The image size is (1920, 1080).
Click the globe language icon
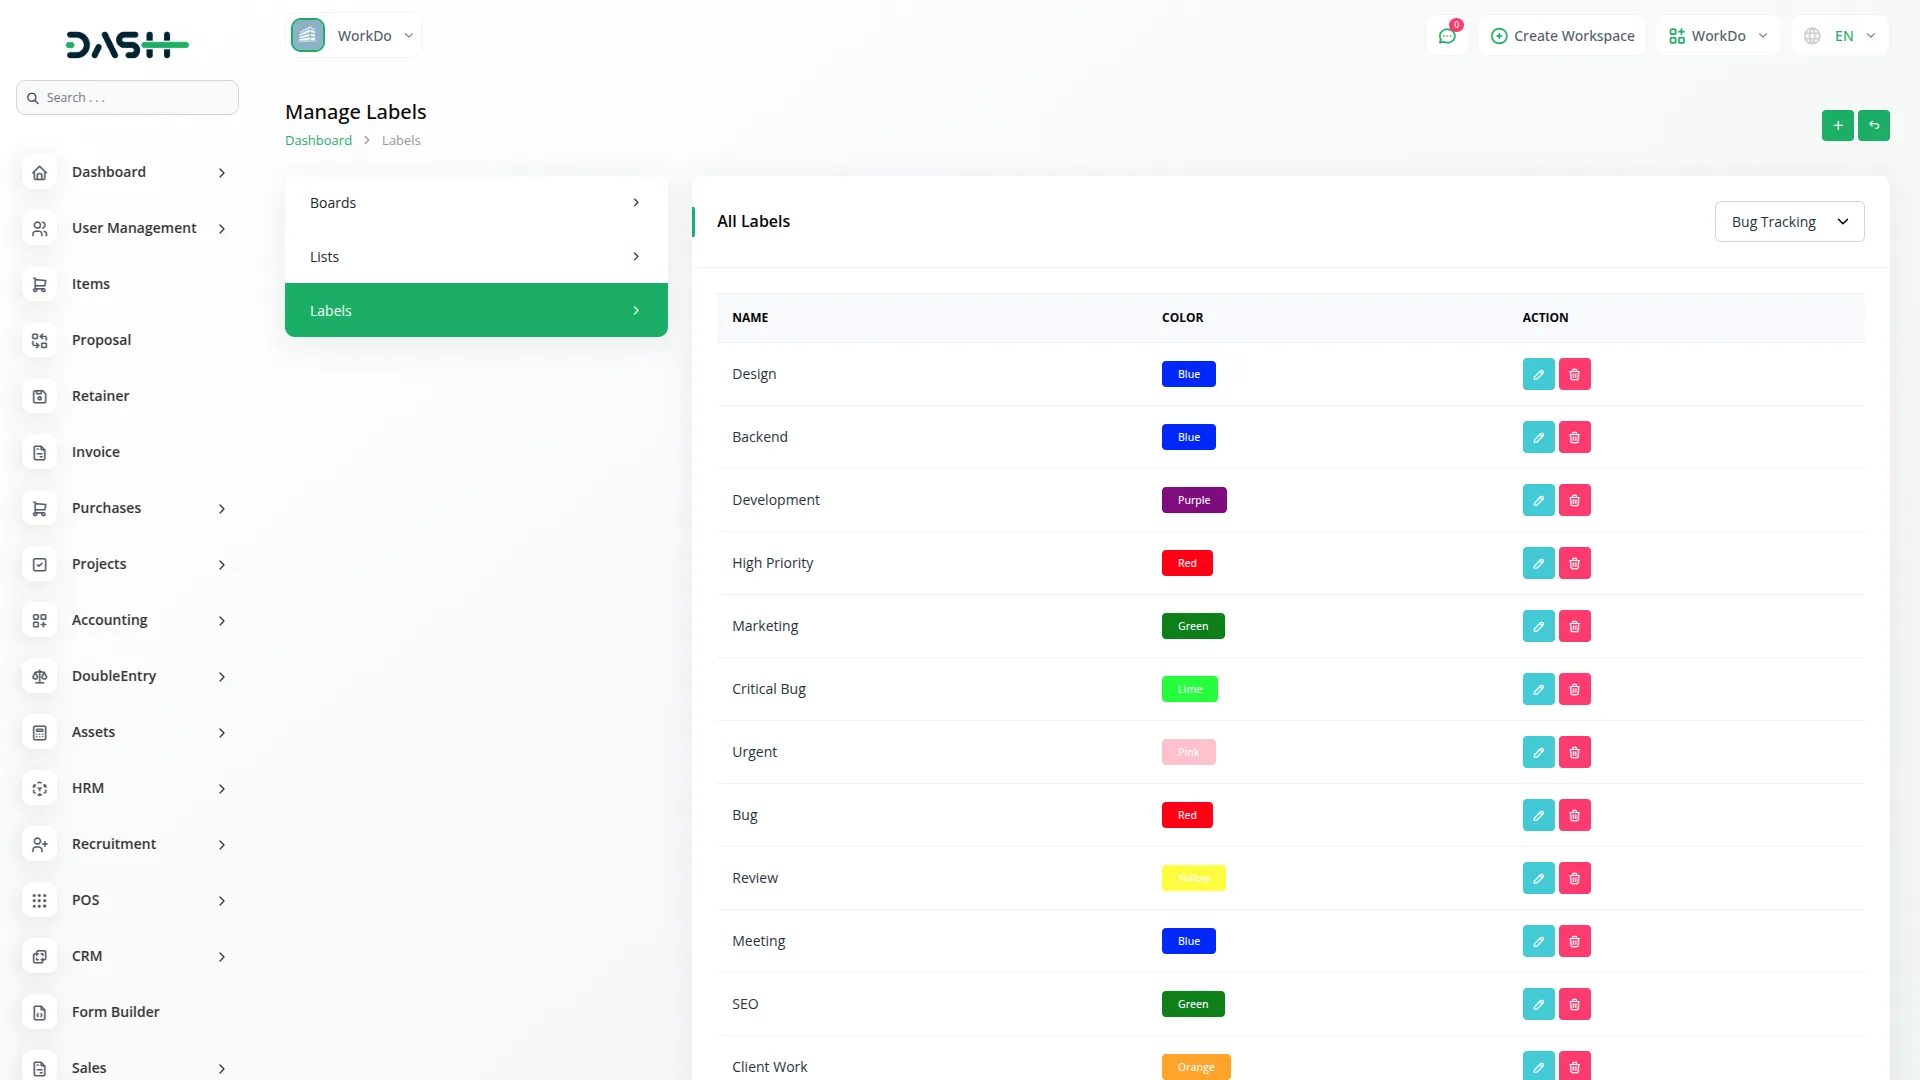pos(1811,35)
